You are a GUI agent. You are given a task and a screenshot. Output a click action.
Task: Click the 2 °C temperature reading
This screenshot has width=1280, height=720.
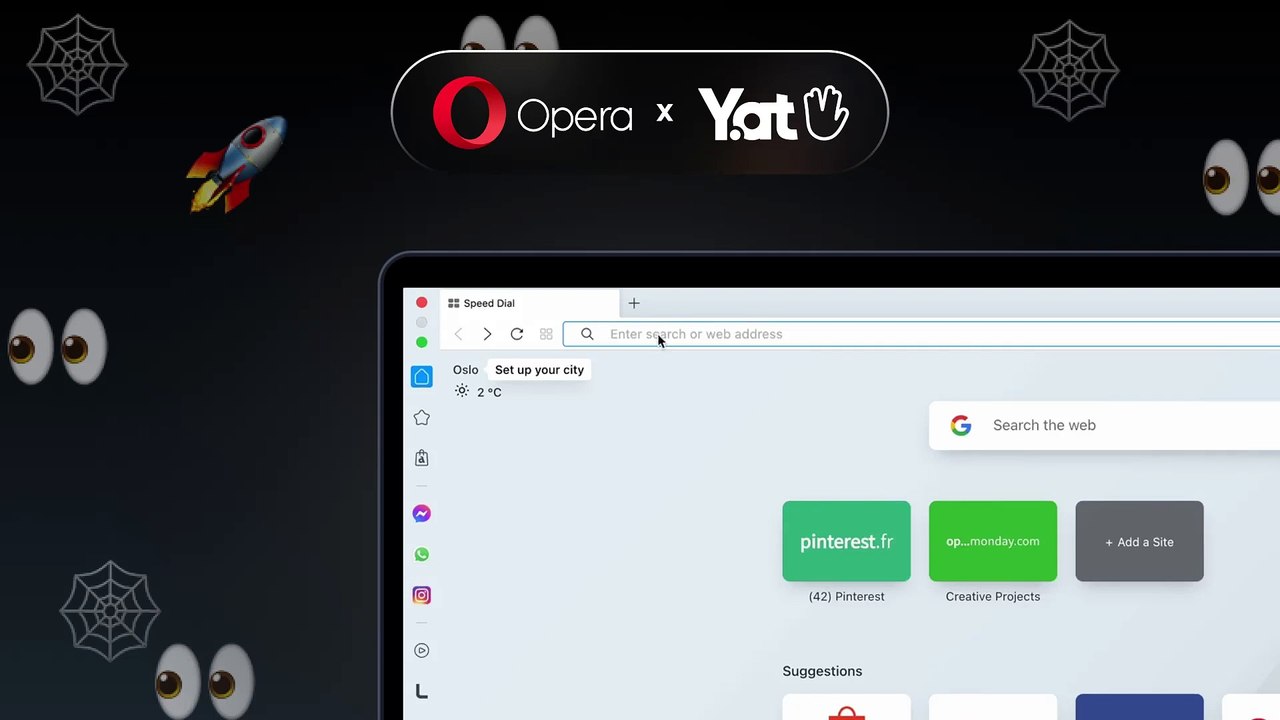[489, 392]
